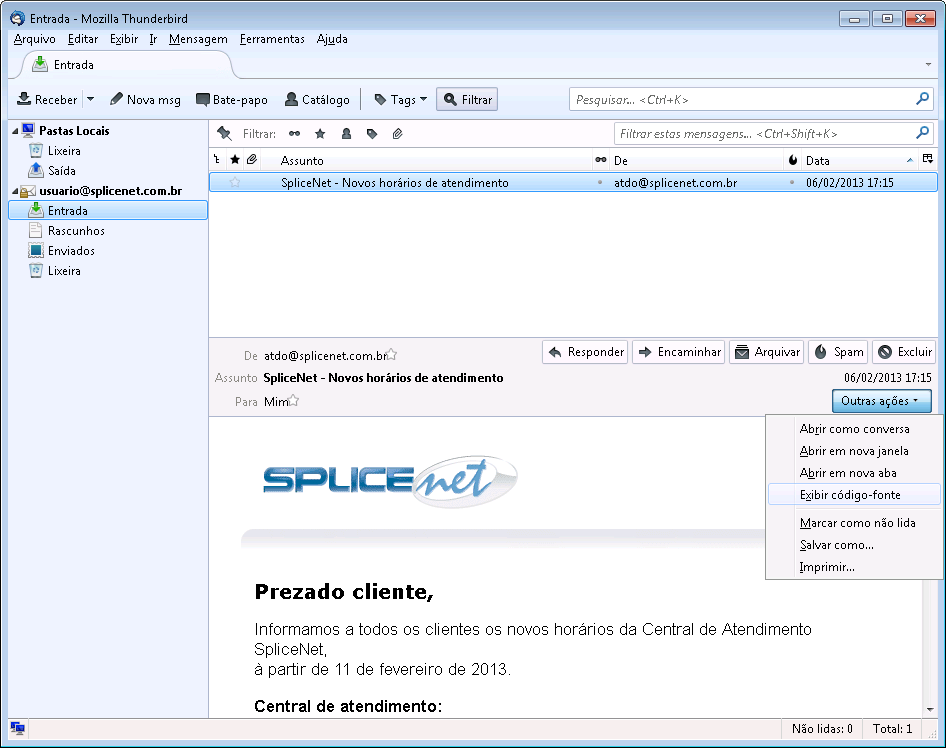Sort by Data column header

pos(859,160)
